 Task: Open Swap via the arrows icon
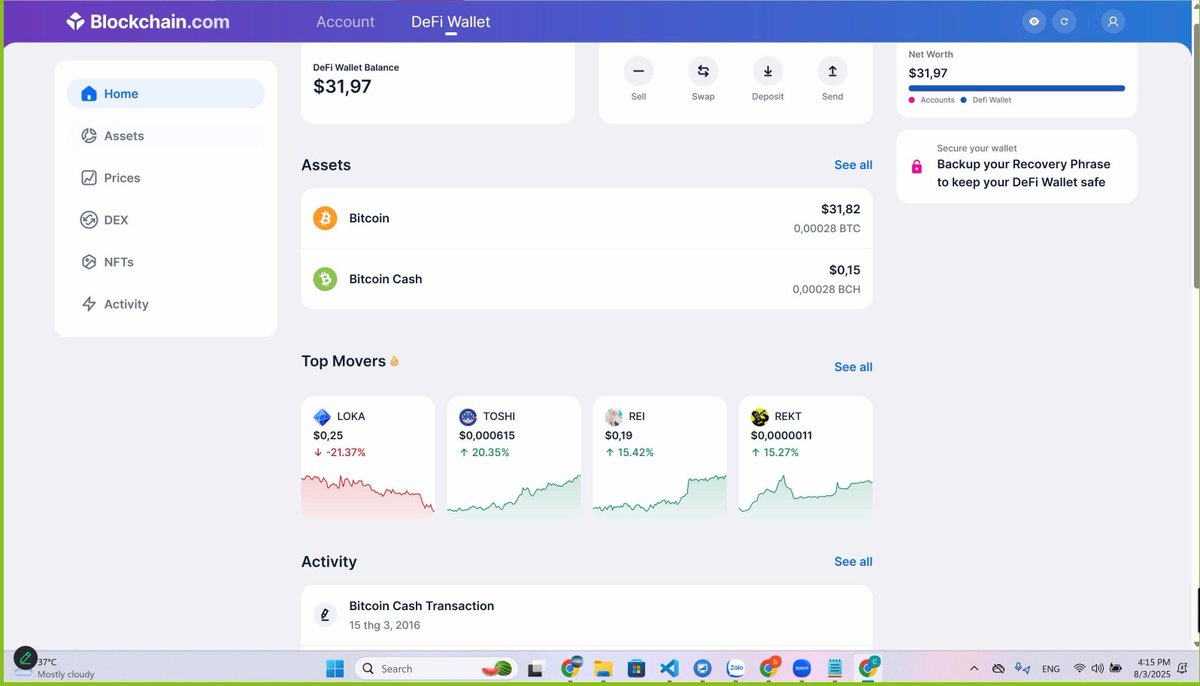703,71
